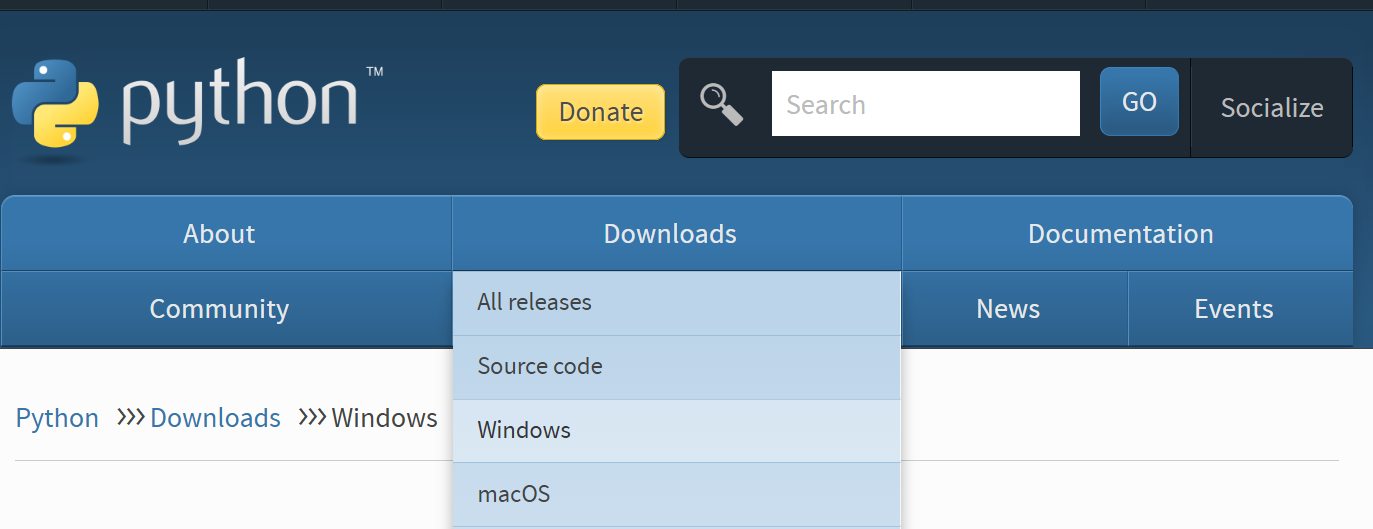The width and height of the screenshot is (1373, 529).
Task: Follow the Python breadcrumb link
Action: pyautogui.click(x=57, y=418)
